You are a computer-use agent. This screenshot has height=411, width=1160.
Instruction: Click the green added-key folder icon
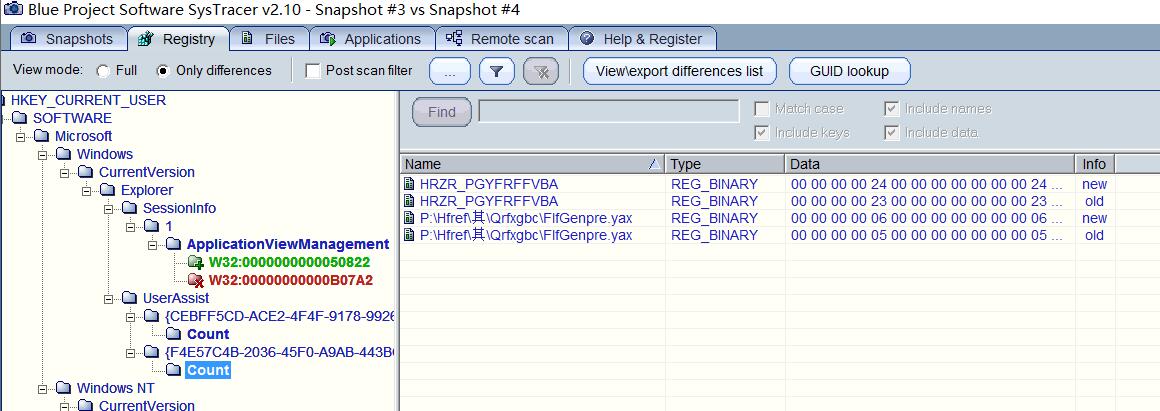pos(196,262)
